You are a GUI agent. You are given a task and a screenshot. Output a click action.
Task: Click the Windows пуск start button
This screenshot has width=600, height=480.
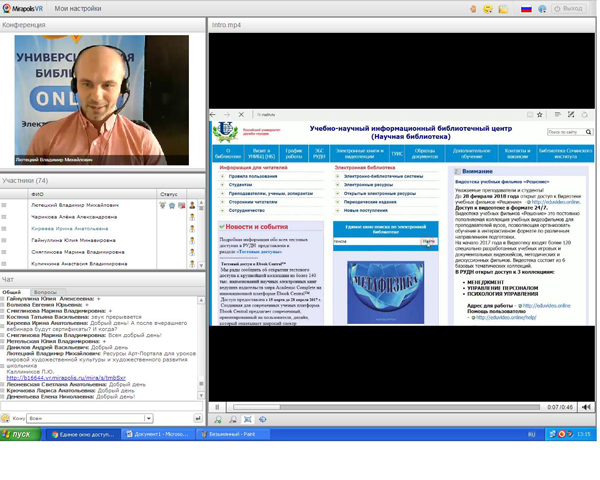click(x=21, y=434)
